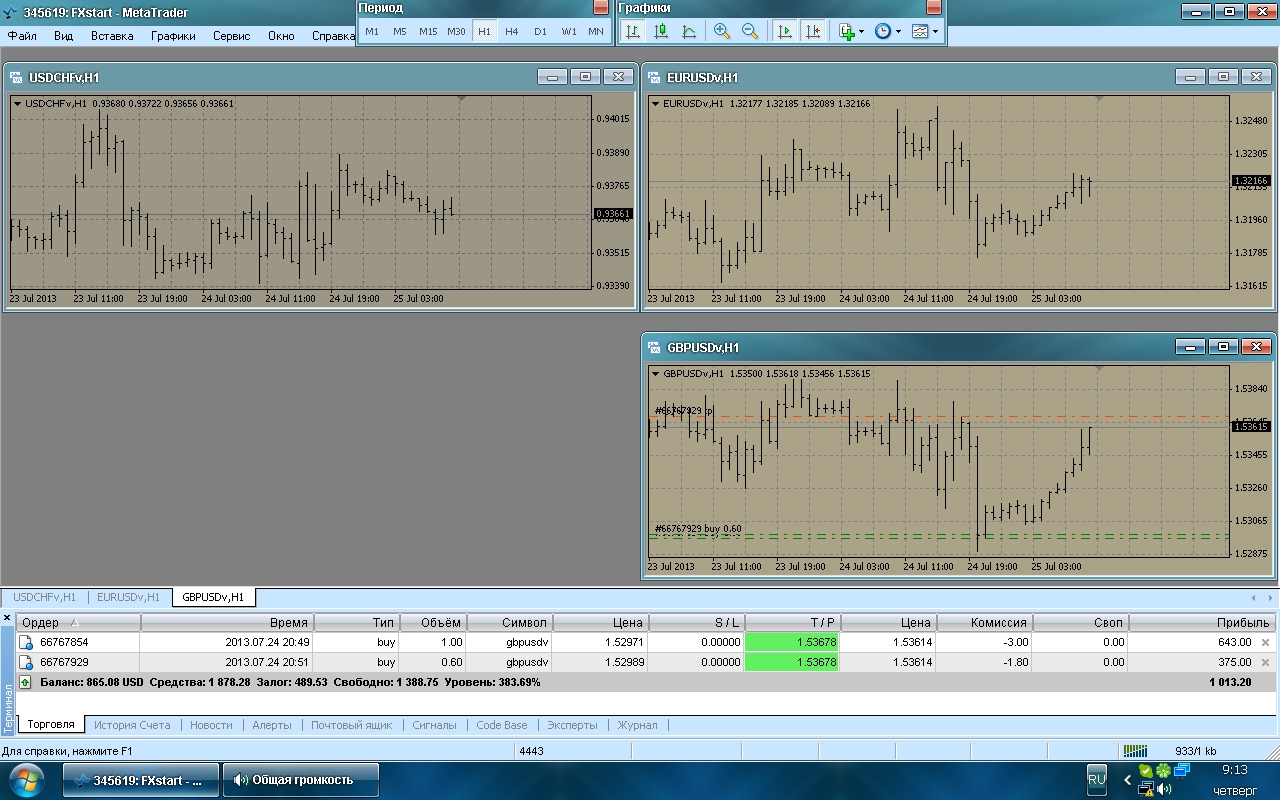The width and height of the screenshot is (1280, 800).
Task: Click the connection status bars icon
Action: (1136, 750)
